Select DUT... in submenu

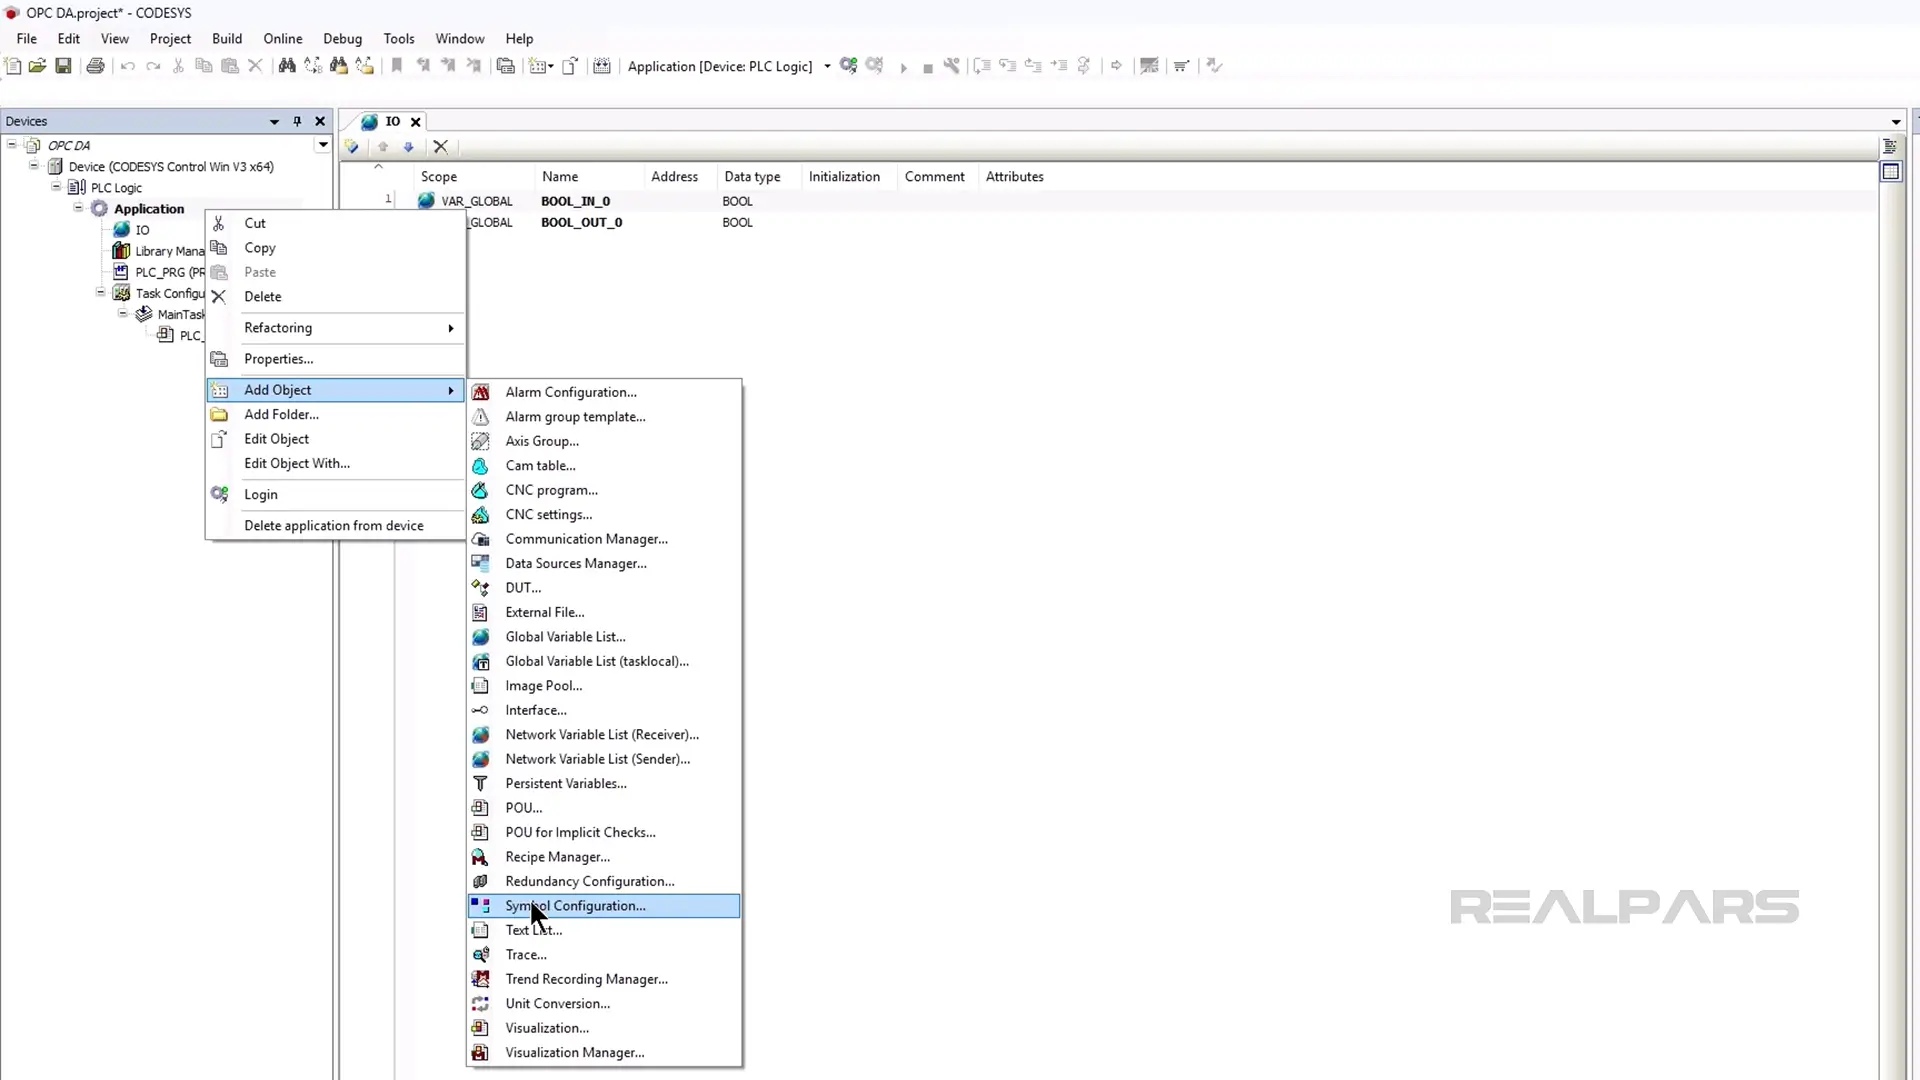tap(604, 588)
